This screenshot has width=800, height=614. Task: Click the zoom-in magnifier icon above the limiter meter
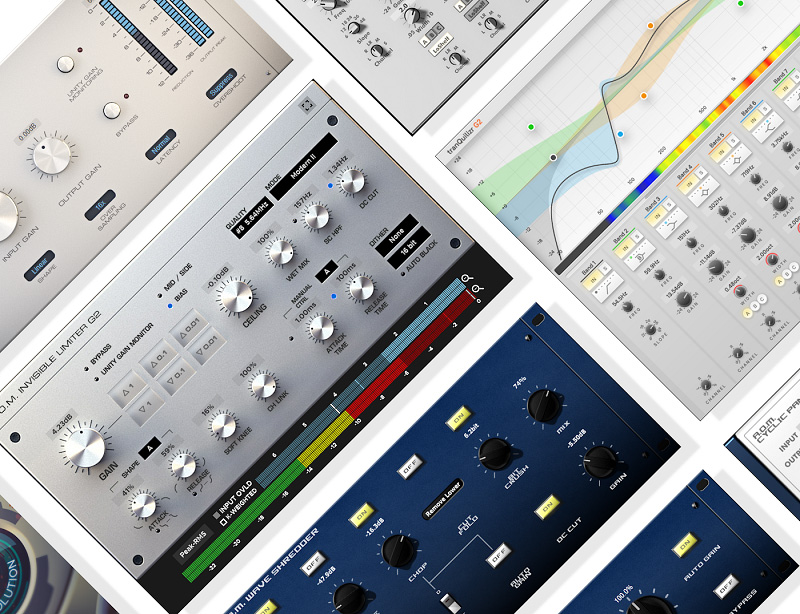[x=465, y=278]
